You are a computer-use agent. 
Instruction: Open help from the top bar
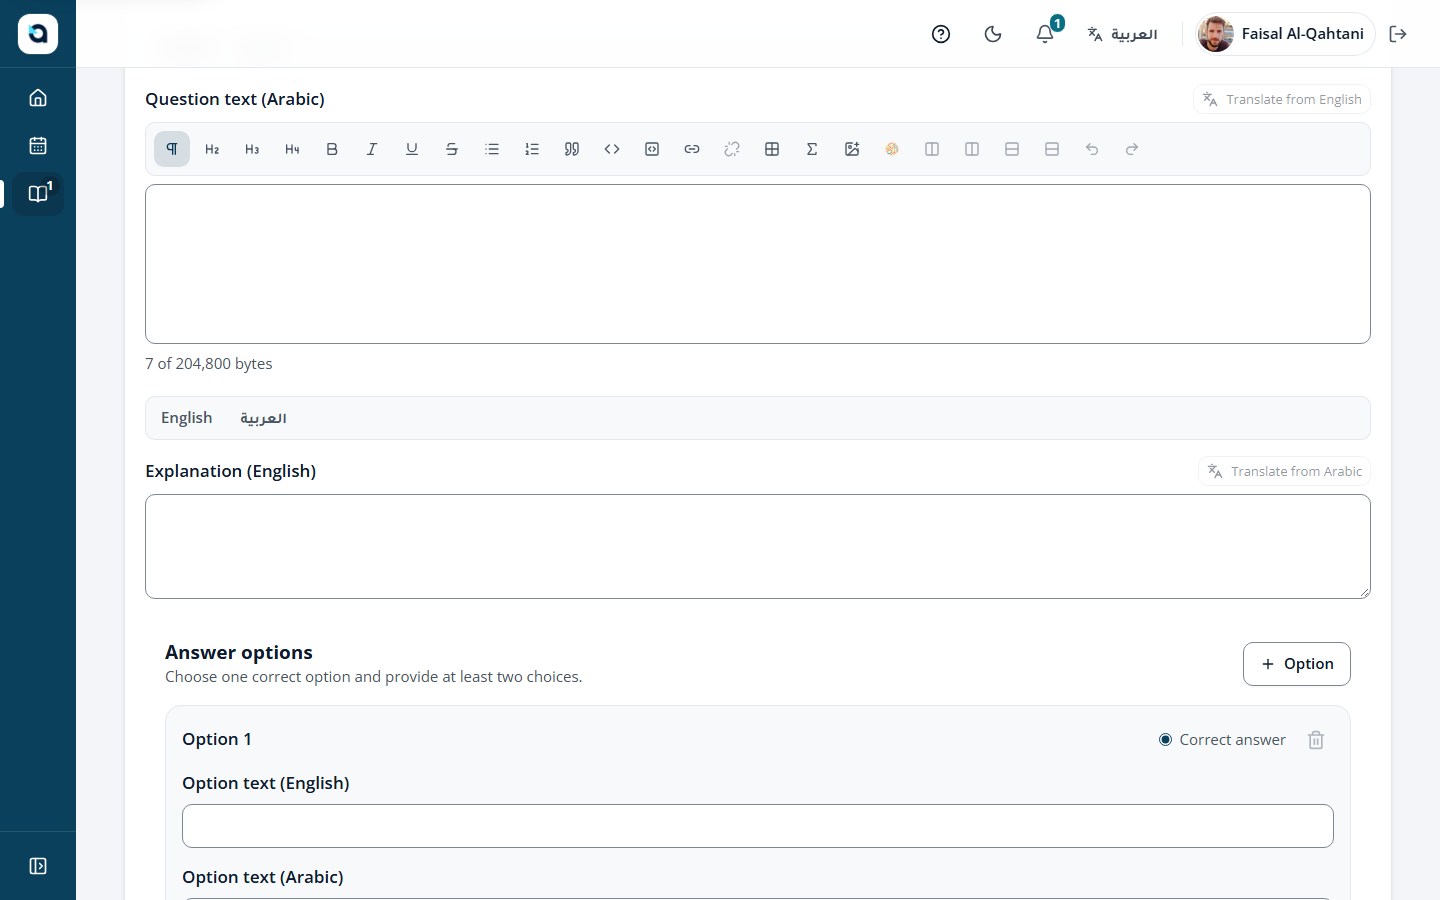coord(941,34)
